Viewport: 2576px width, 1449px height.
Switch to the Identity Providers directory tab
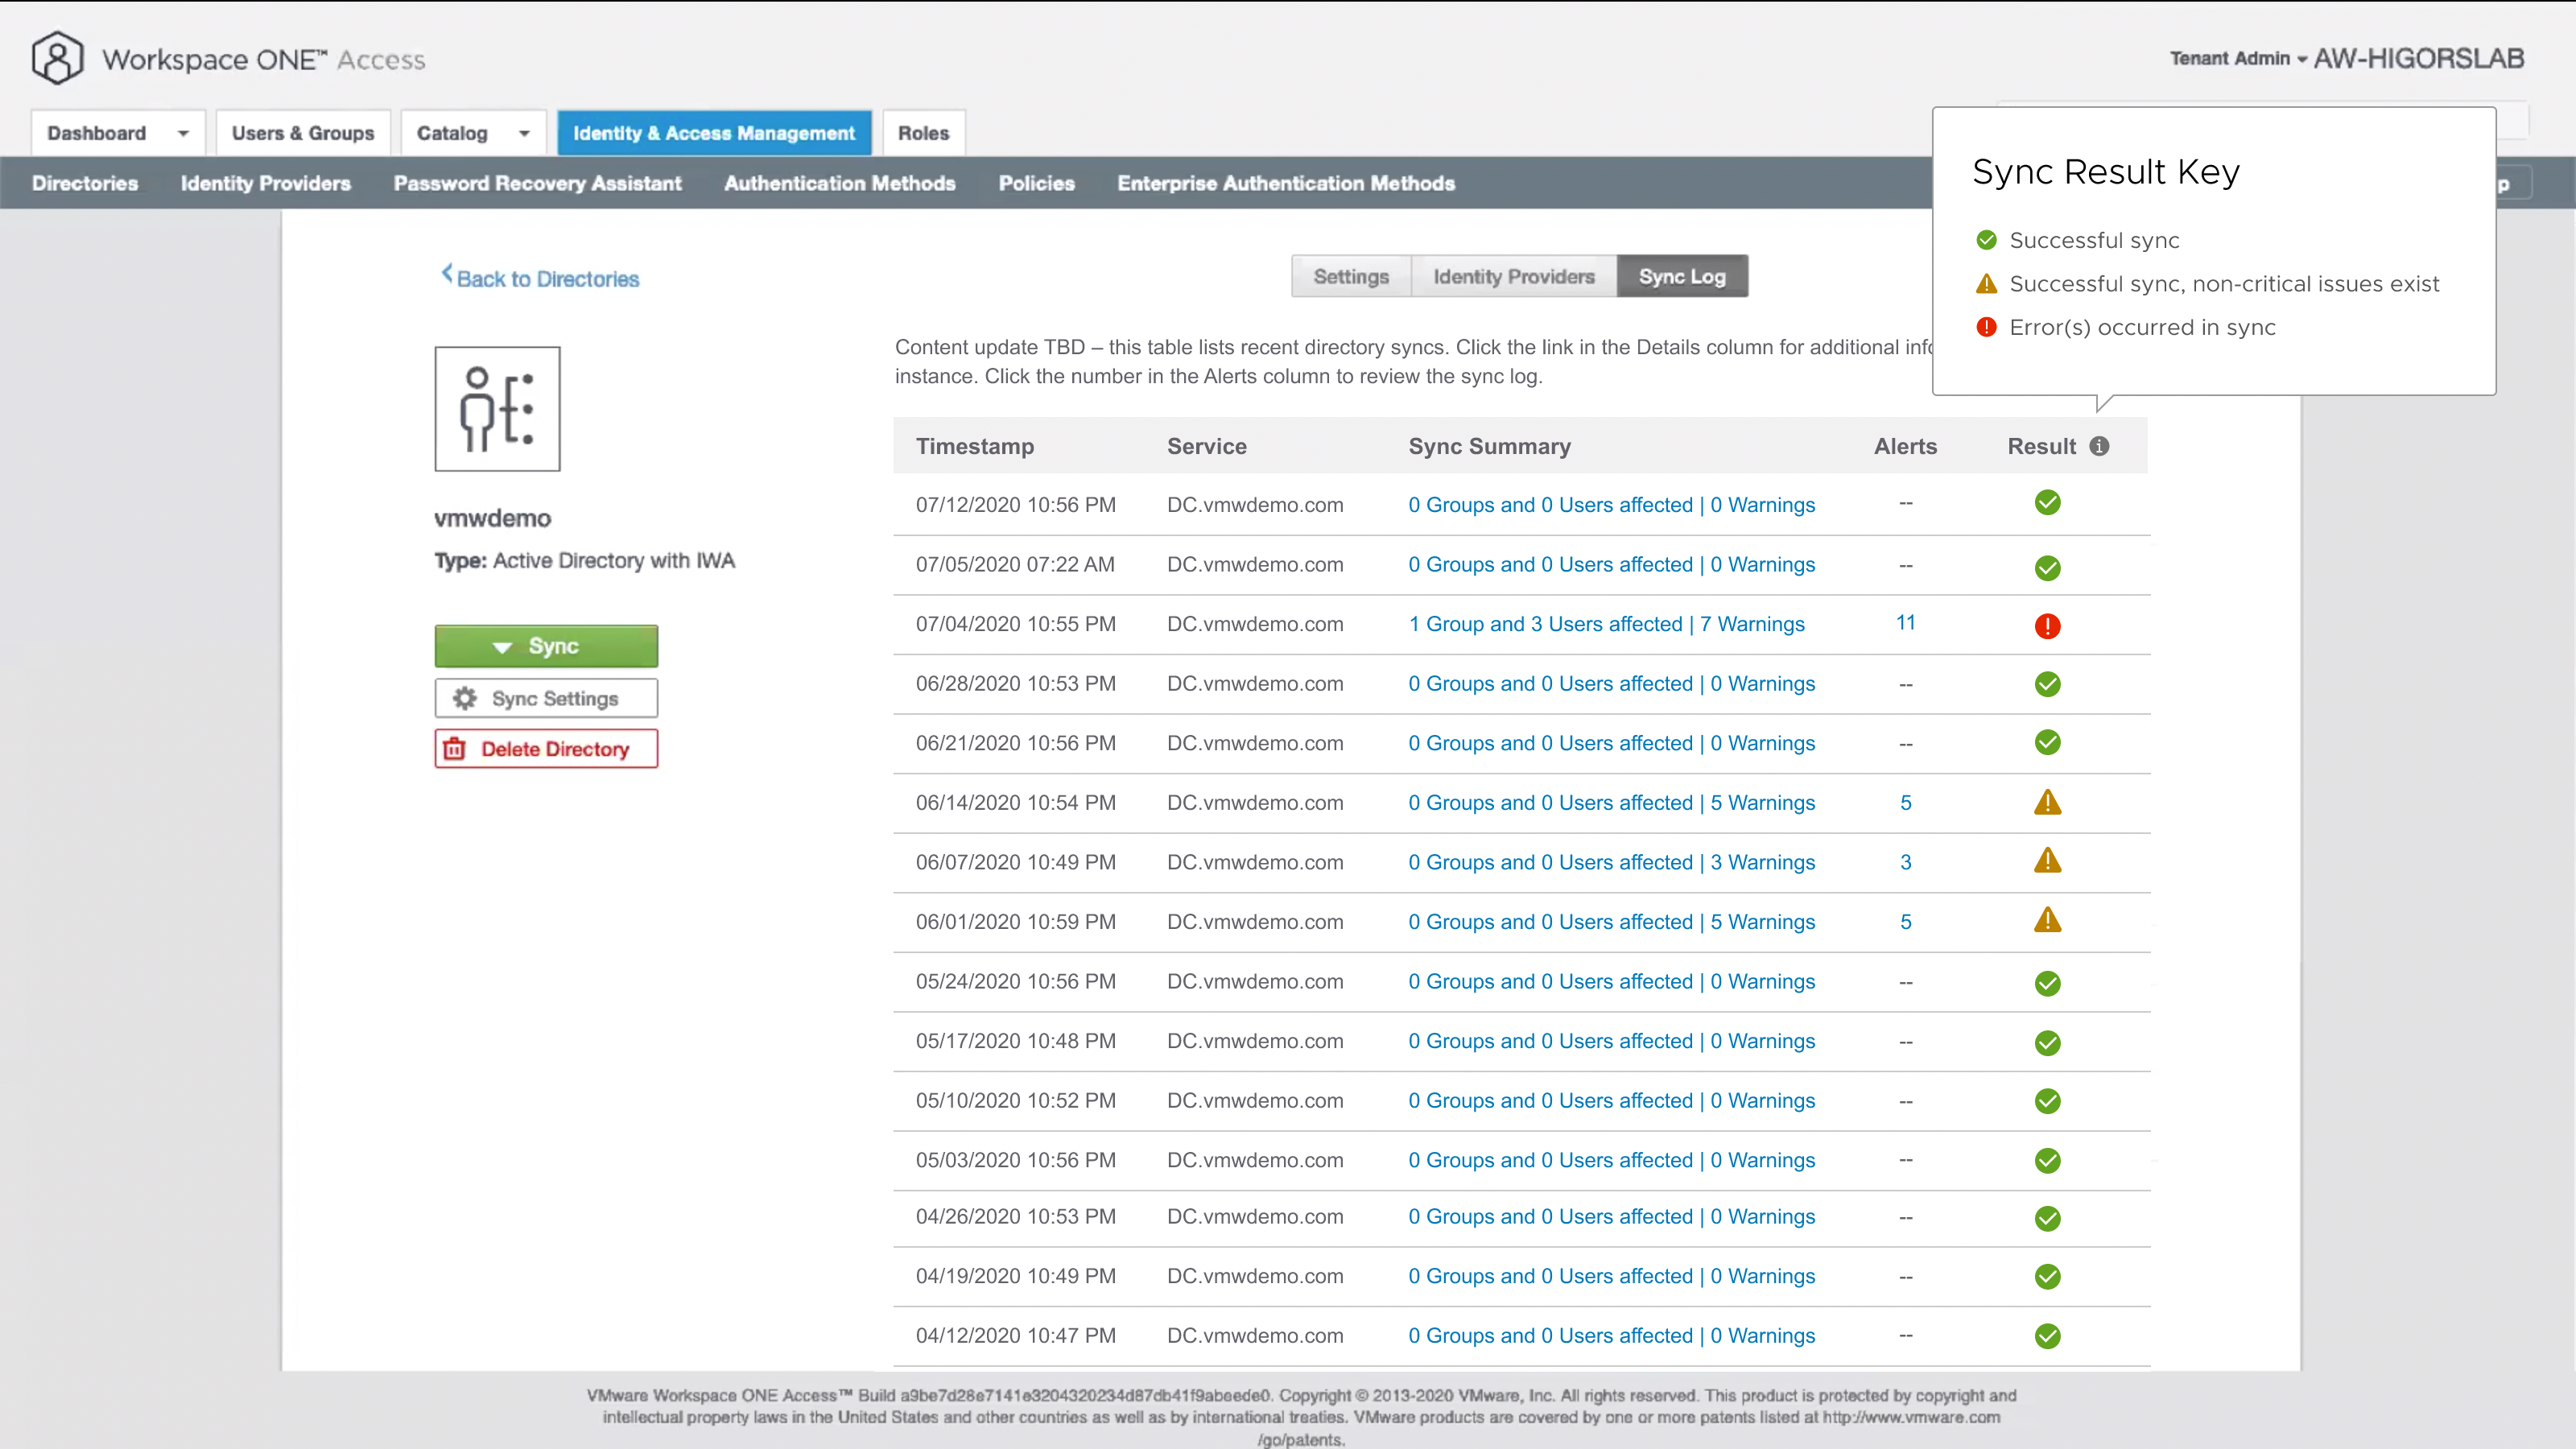1513,276
